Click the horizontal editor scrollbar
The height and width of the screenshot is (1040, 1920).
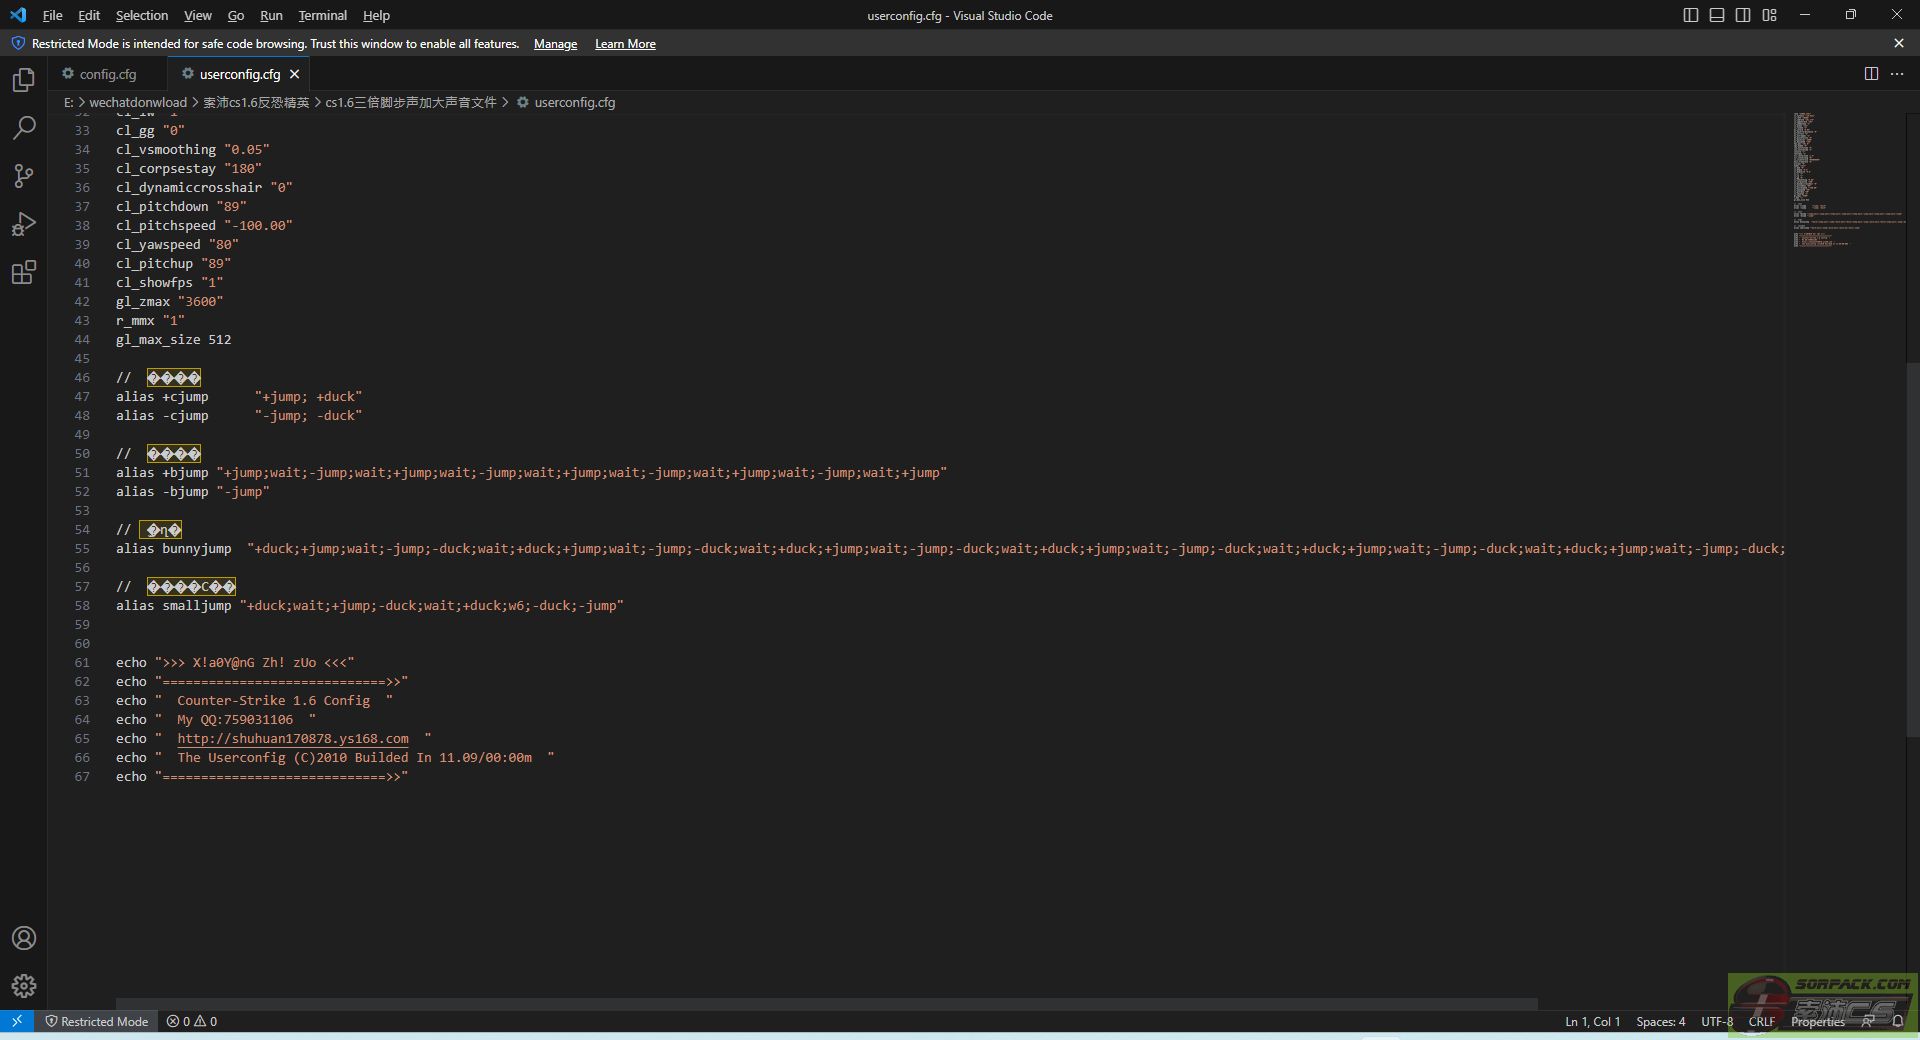coord(826,1003)
